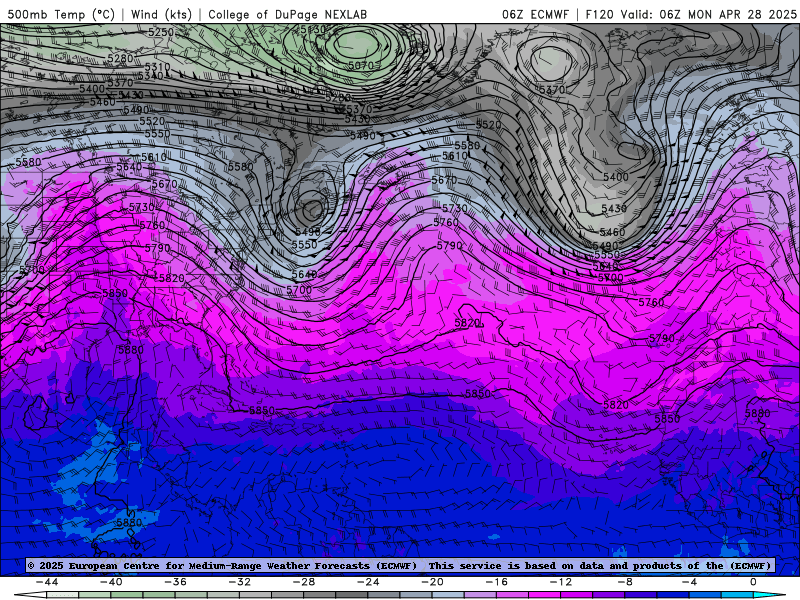Click the -8 colorbar tick label
This screenshot has height=600, width=800.
click(625, 582)
